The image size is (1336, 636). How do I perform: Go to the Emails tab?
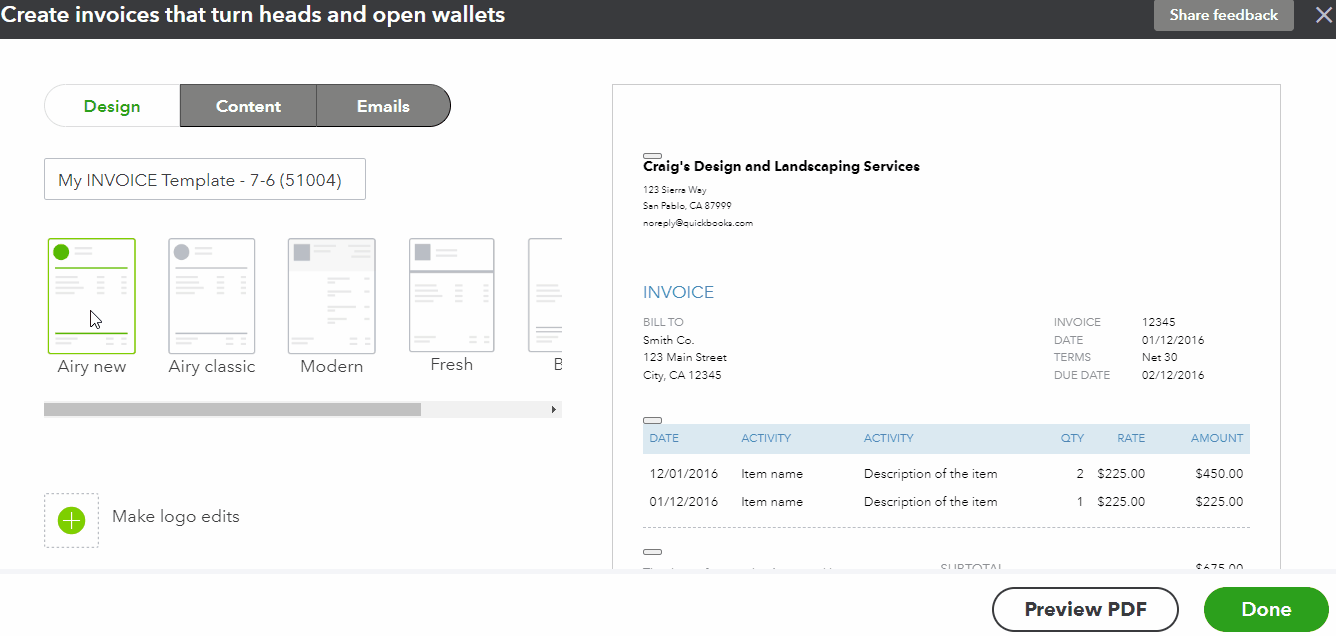coord(383,106)
